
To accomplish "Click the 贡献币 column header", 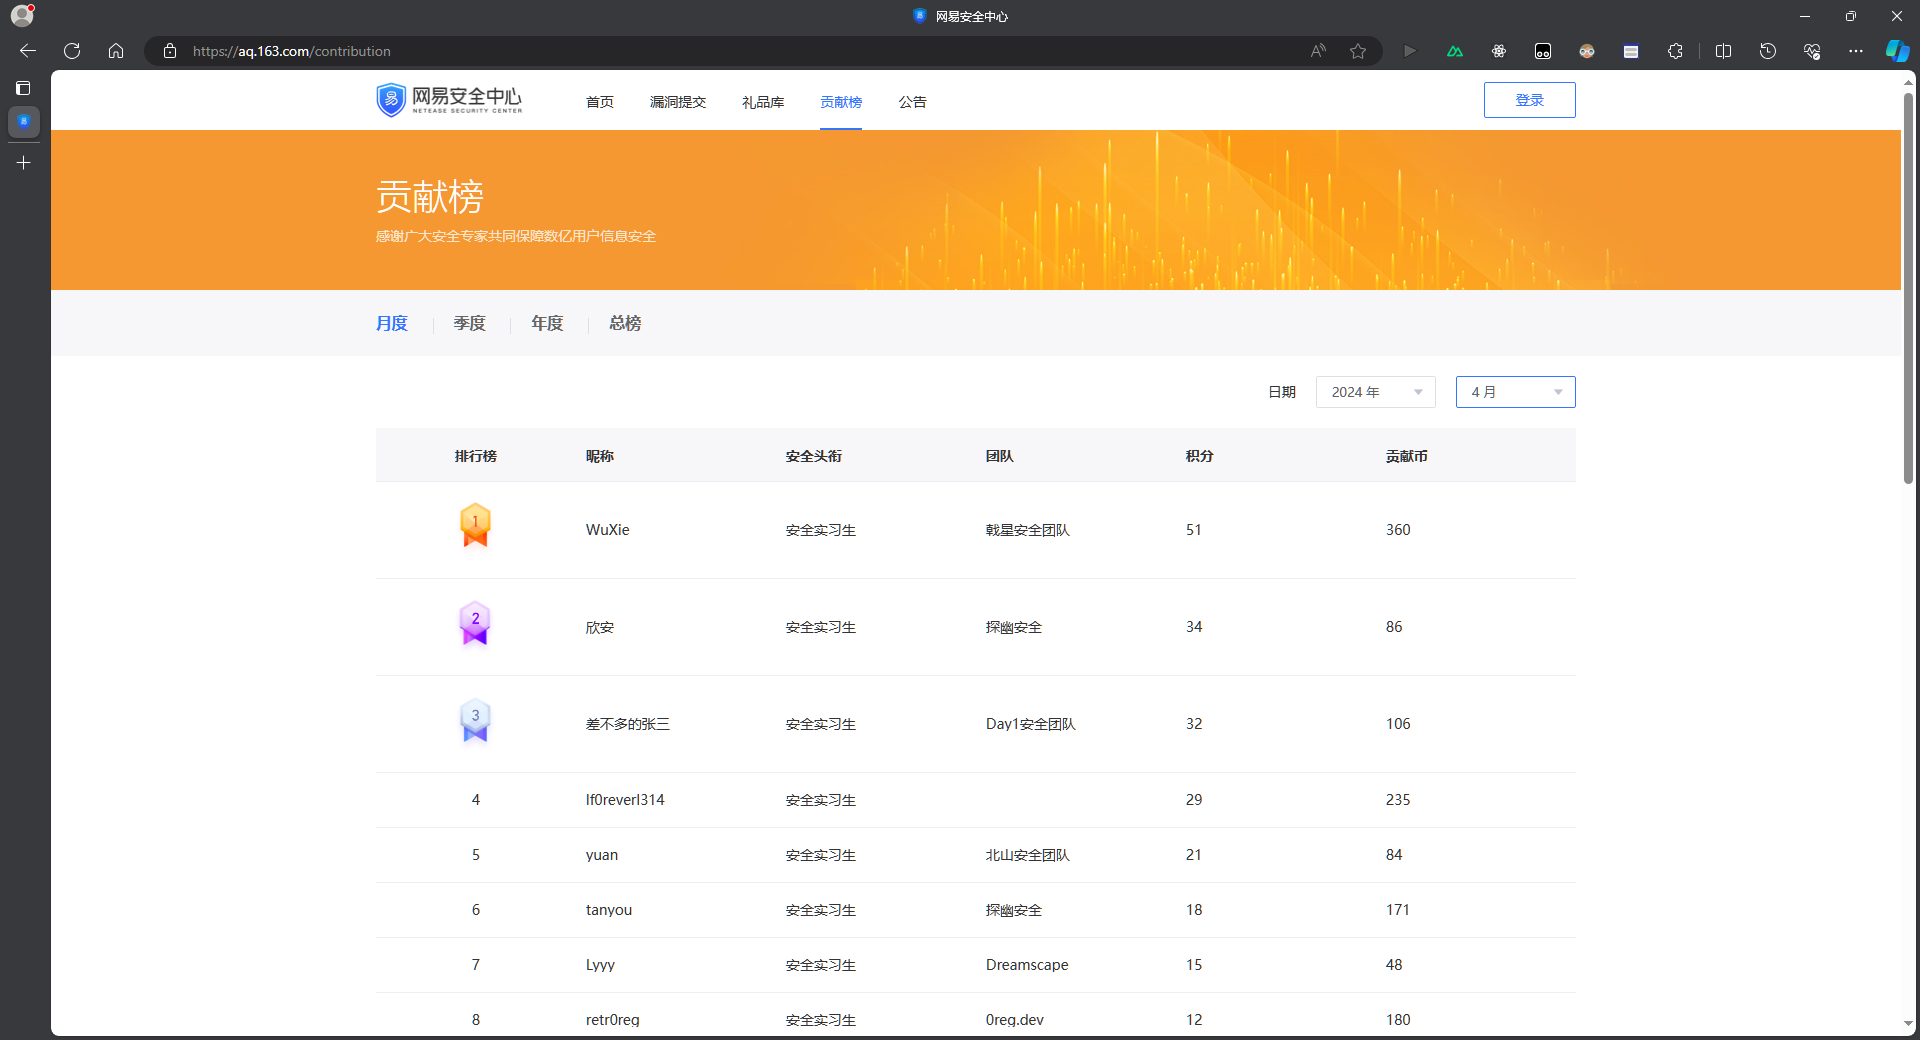I will coord(1407,456).
